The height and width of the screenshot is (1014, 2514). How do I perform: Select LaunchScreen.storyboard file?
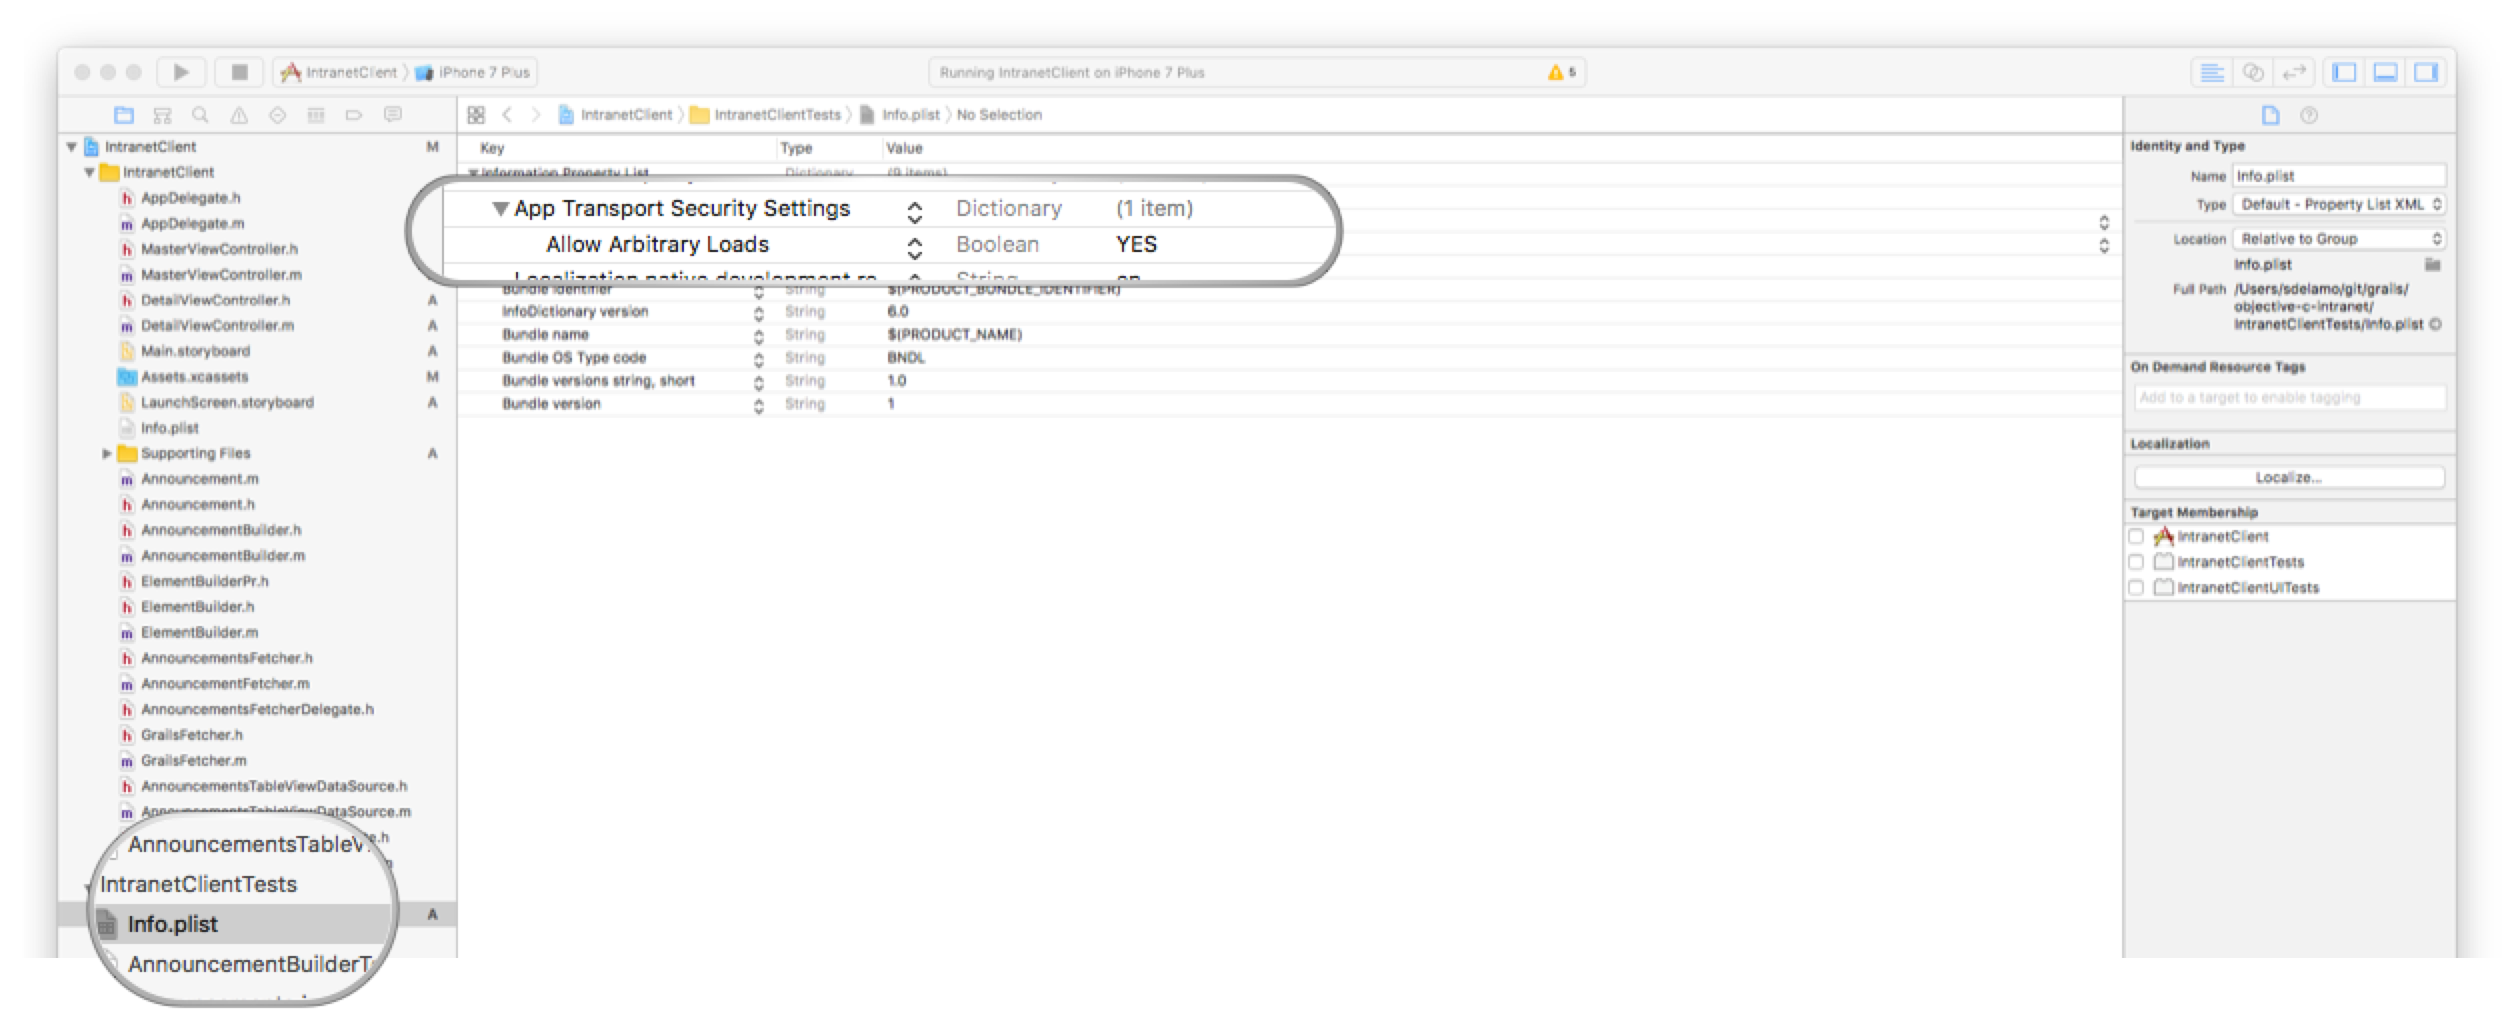click(227, 403)
